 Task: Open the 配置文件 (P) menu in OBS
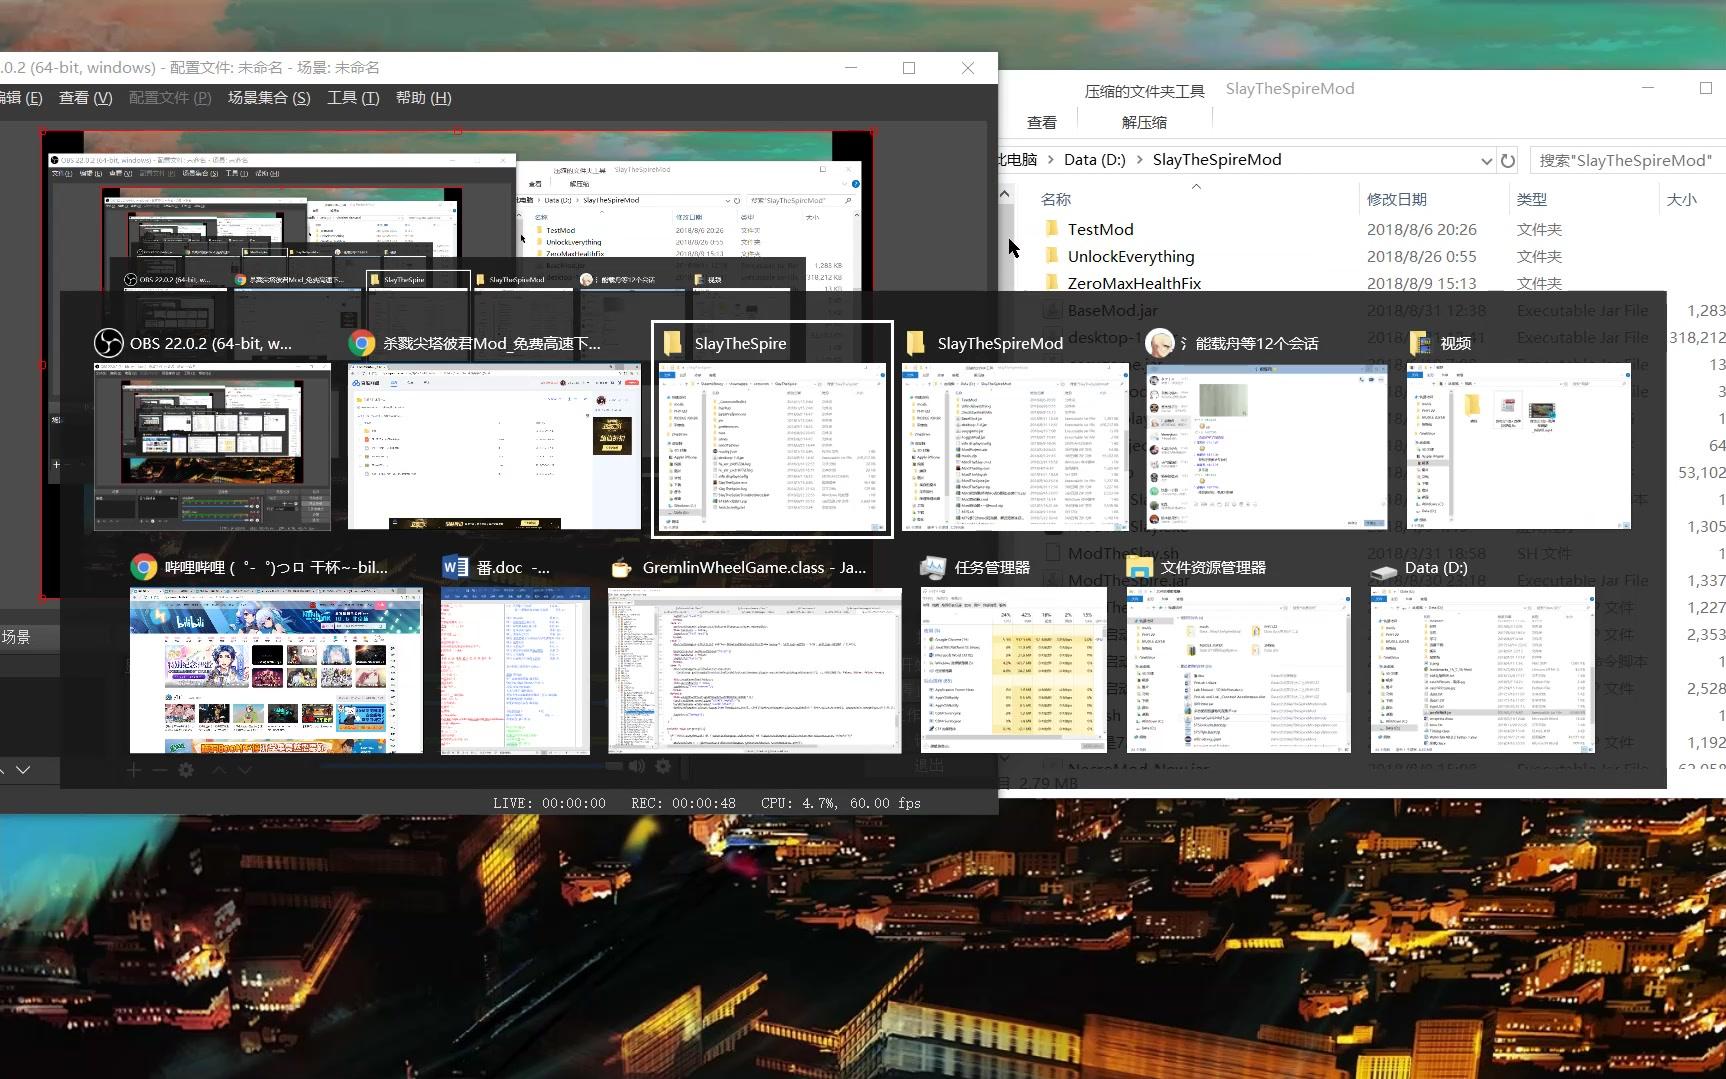(170, 97)
